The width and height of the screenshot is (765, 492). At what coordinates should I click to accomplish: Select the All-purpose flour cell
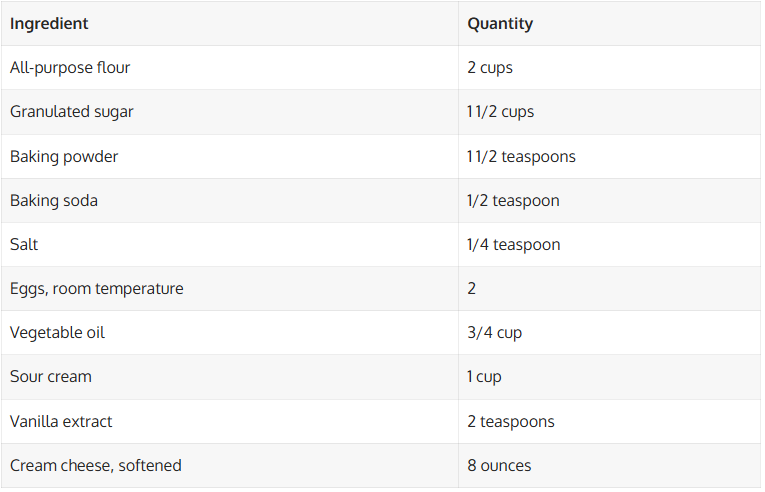pyautogui.click(x=70, y=68)
